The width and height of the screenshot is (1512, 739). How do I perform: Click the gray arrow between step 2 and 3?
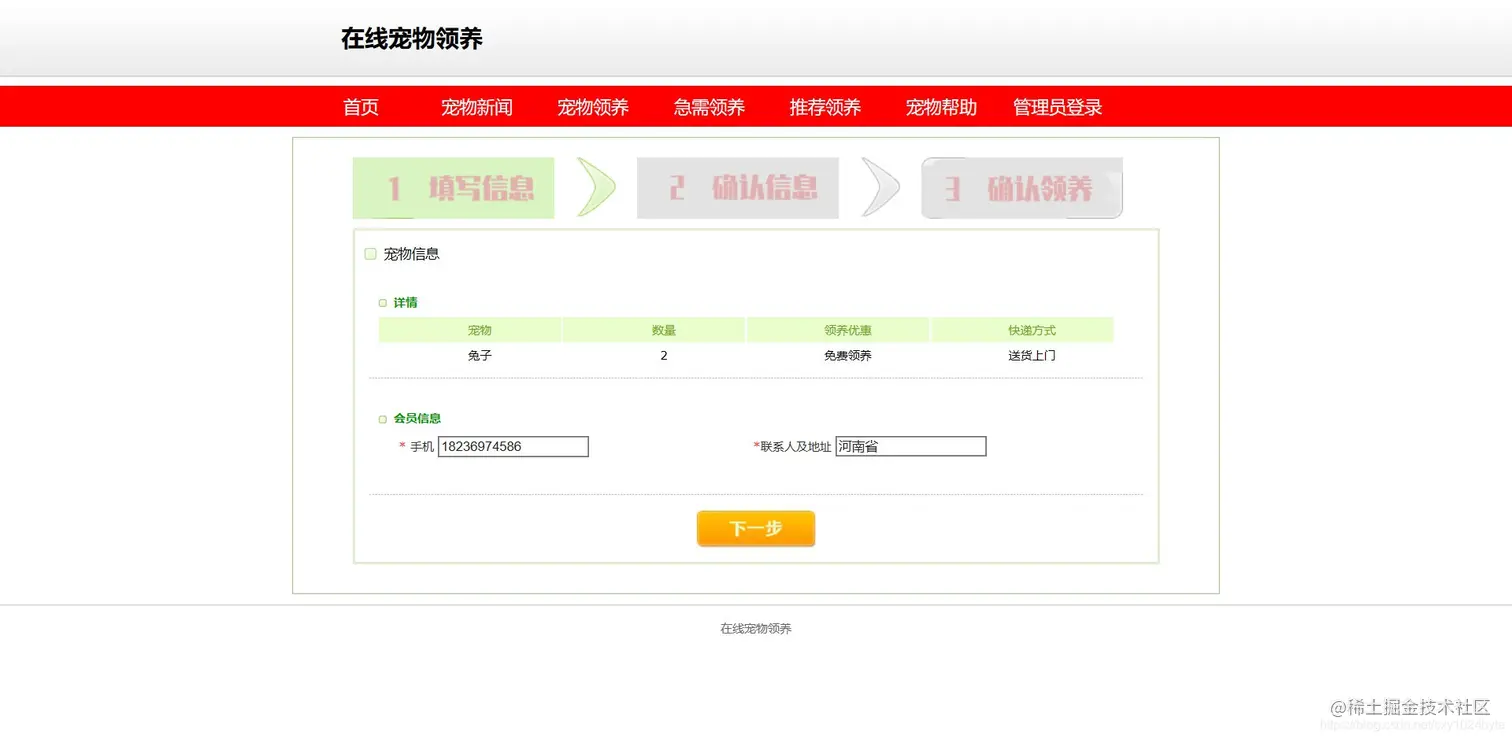pyautogui.click(x=879, y=188)
